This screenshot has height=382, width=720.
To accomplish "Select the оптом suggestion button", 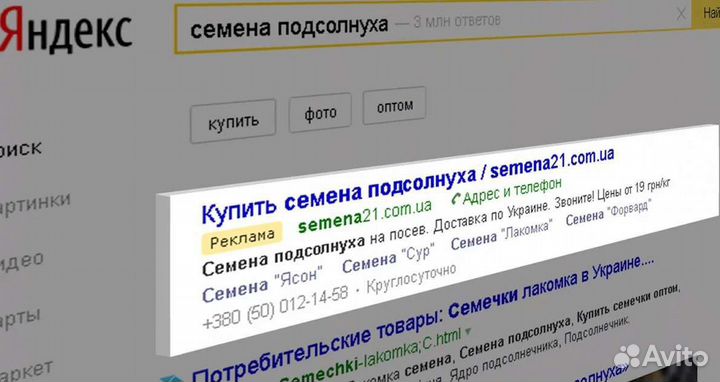I will [394, 106].
